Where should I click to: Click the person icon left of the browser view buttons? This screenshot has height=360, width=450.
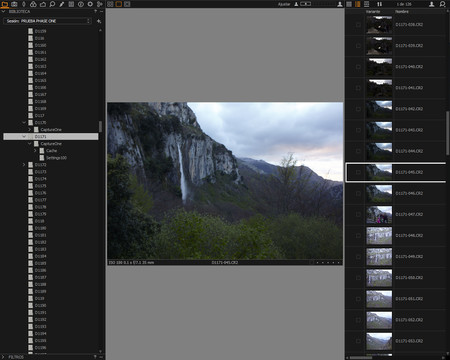(340, 4)
